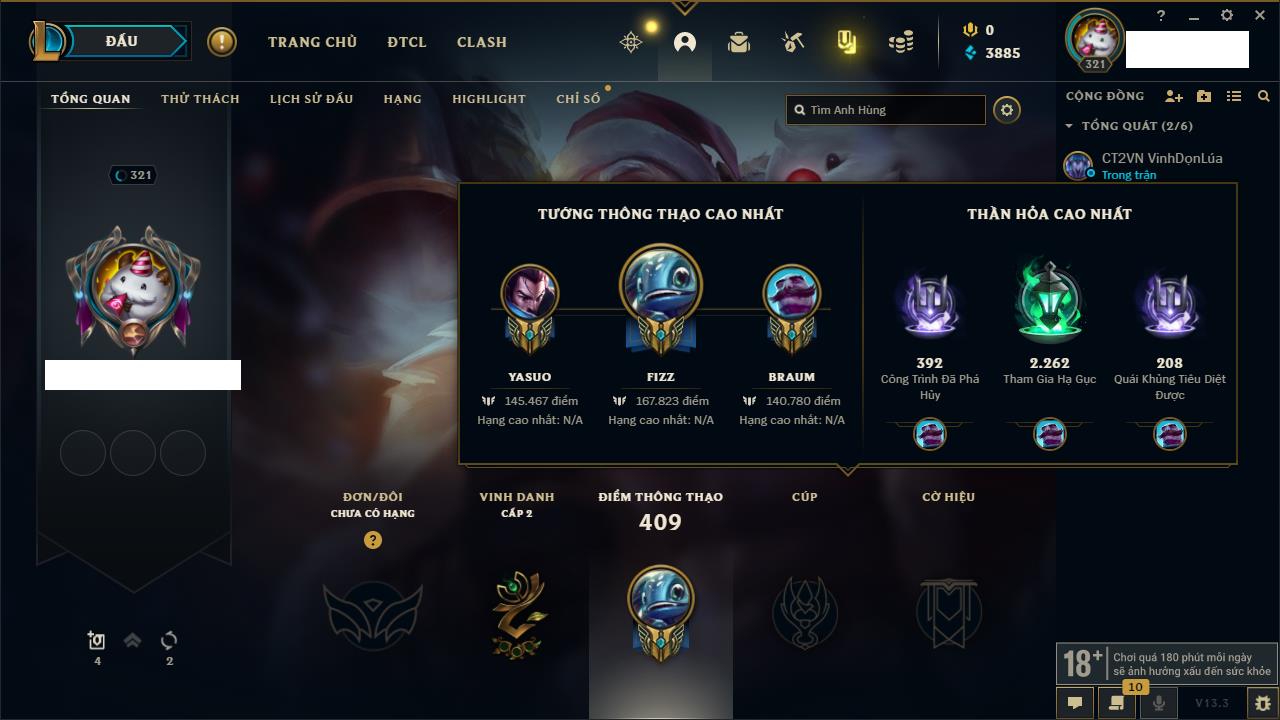Open friends list view options icon
Viewport: 1280px width, 720px height.
coord(1234,96)
